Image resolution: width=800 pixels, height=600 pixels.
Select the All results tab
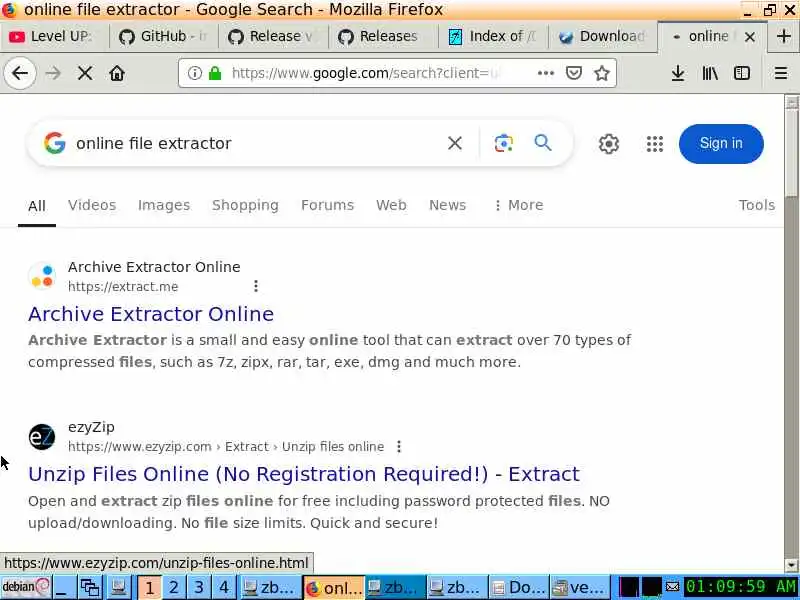point(37,206)
